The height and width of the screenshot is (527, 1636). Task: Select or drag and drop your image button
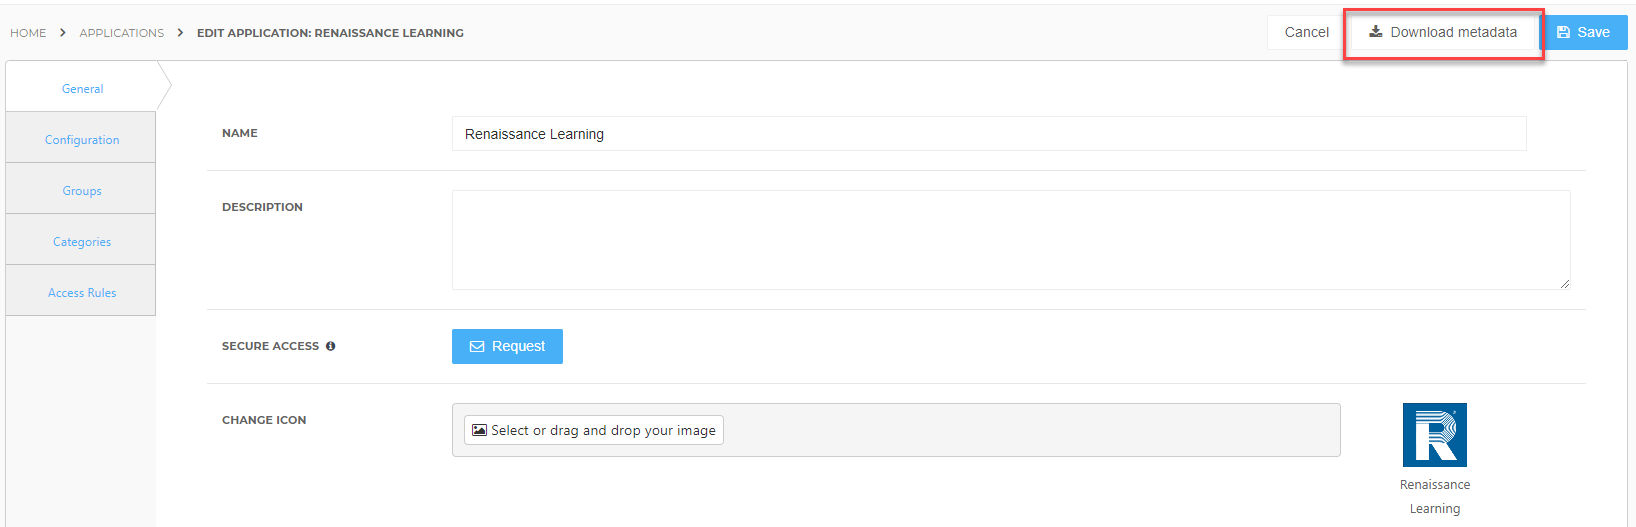click(594, 430)
